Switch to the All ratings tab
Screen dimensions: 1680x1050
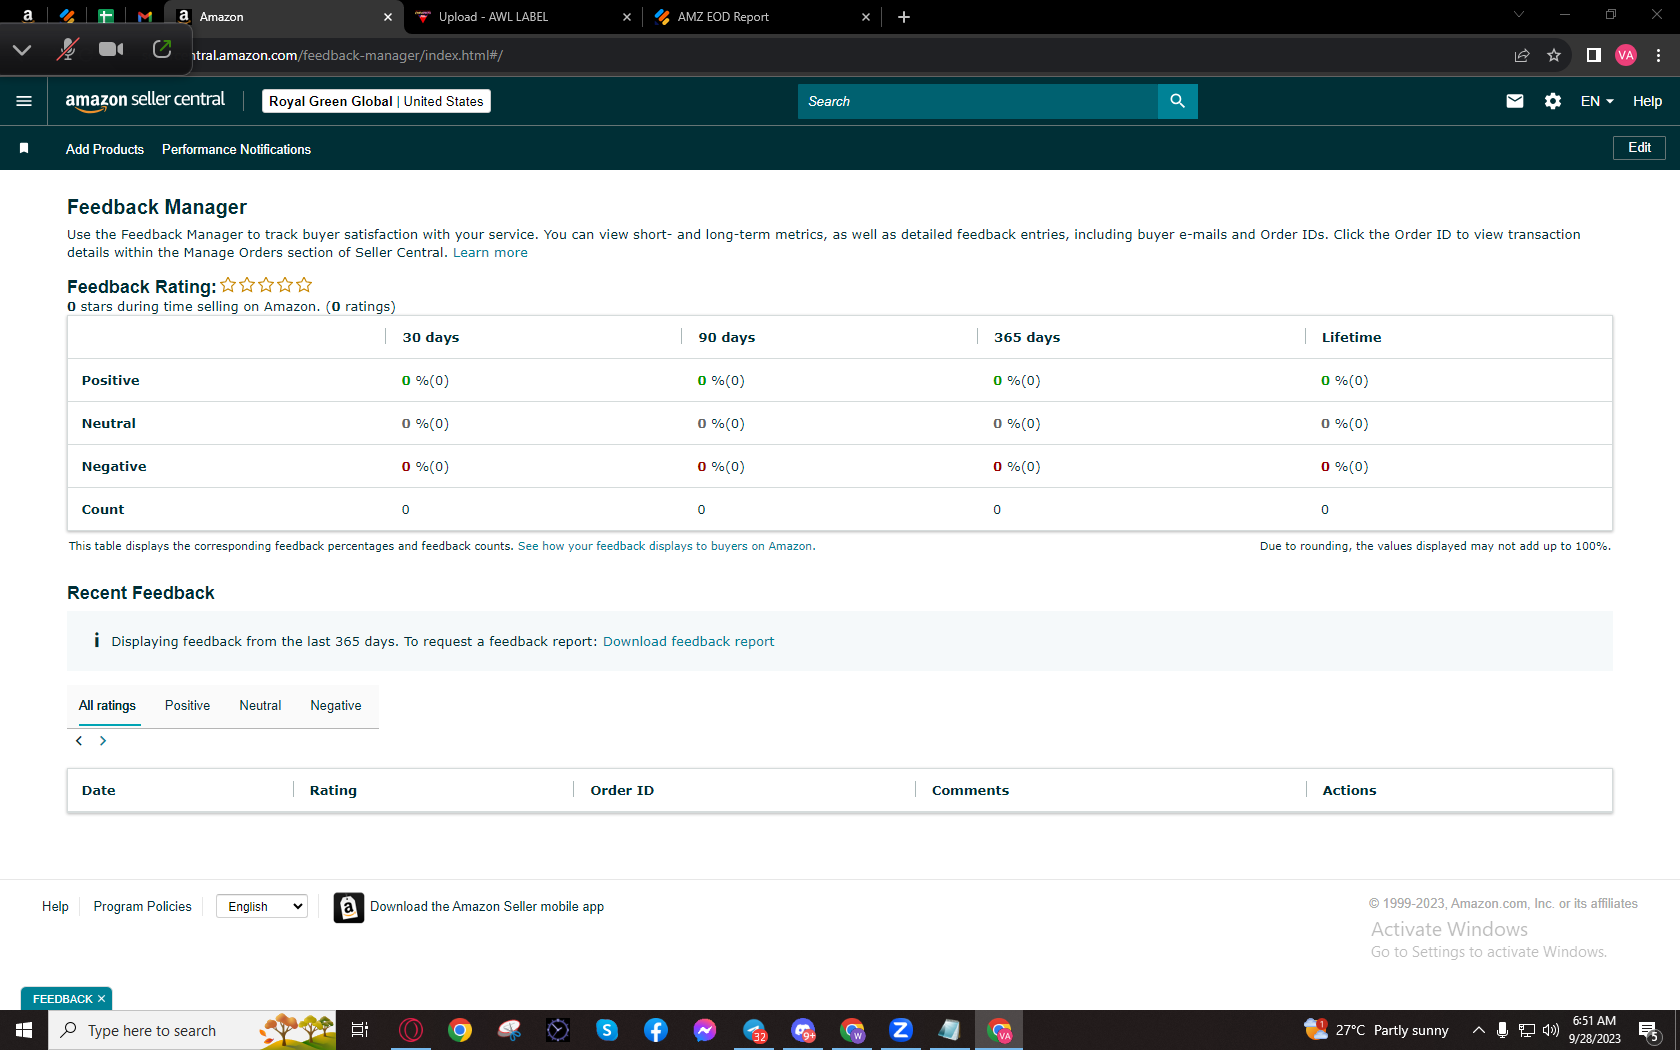coord(107,706)
